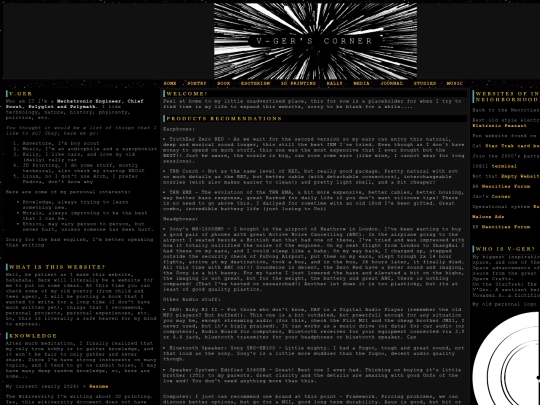Click the 'Speaker System: Edifier' entry
The height and width of the screenshot is (405, 540).
(x=312, y=375)
